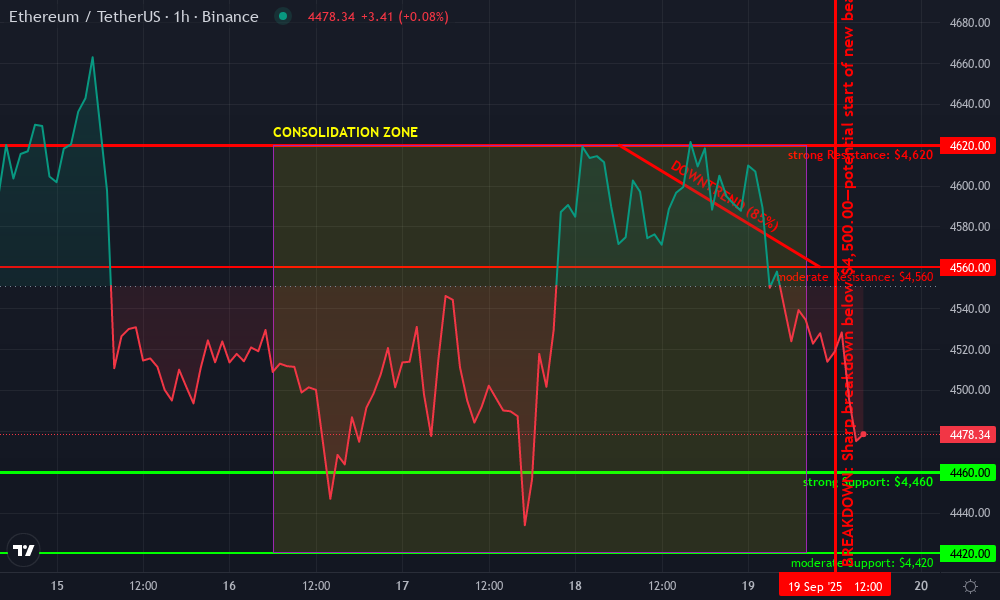Open chart settings gear icon
The height and width of the screenshot is (600, 1000).
(x=970, y=586)
